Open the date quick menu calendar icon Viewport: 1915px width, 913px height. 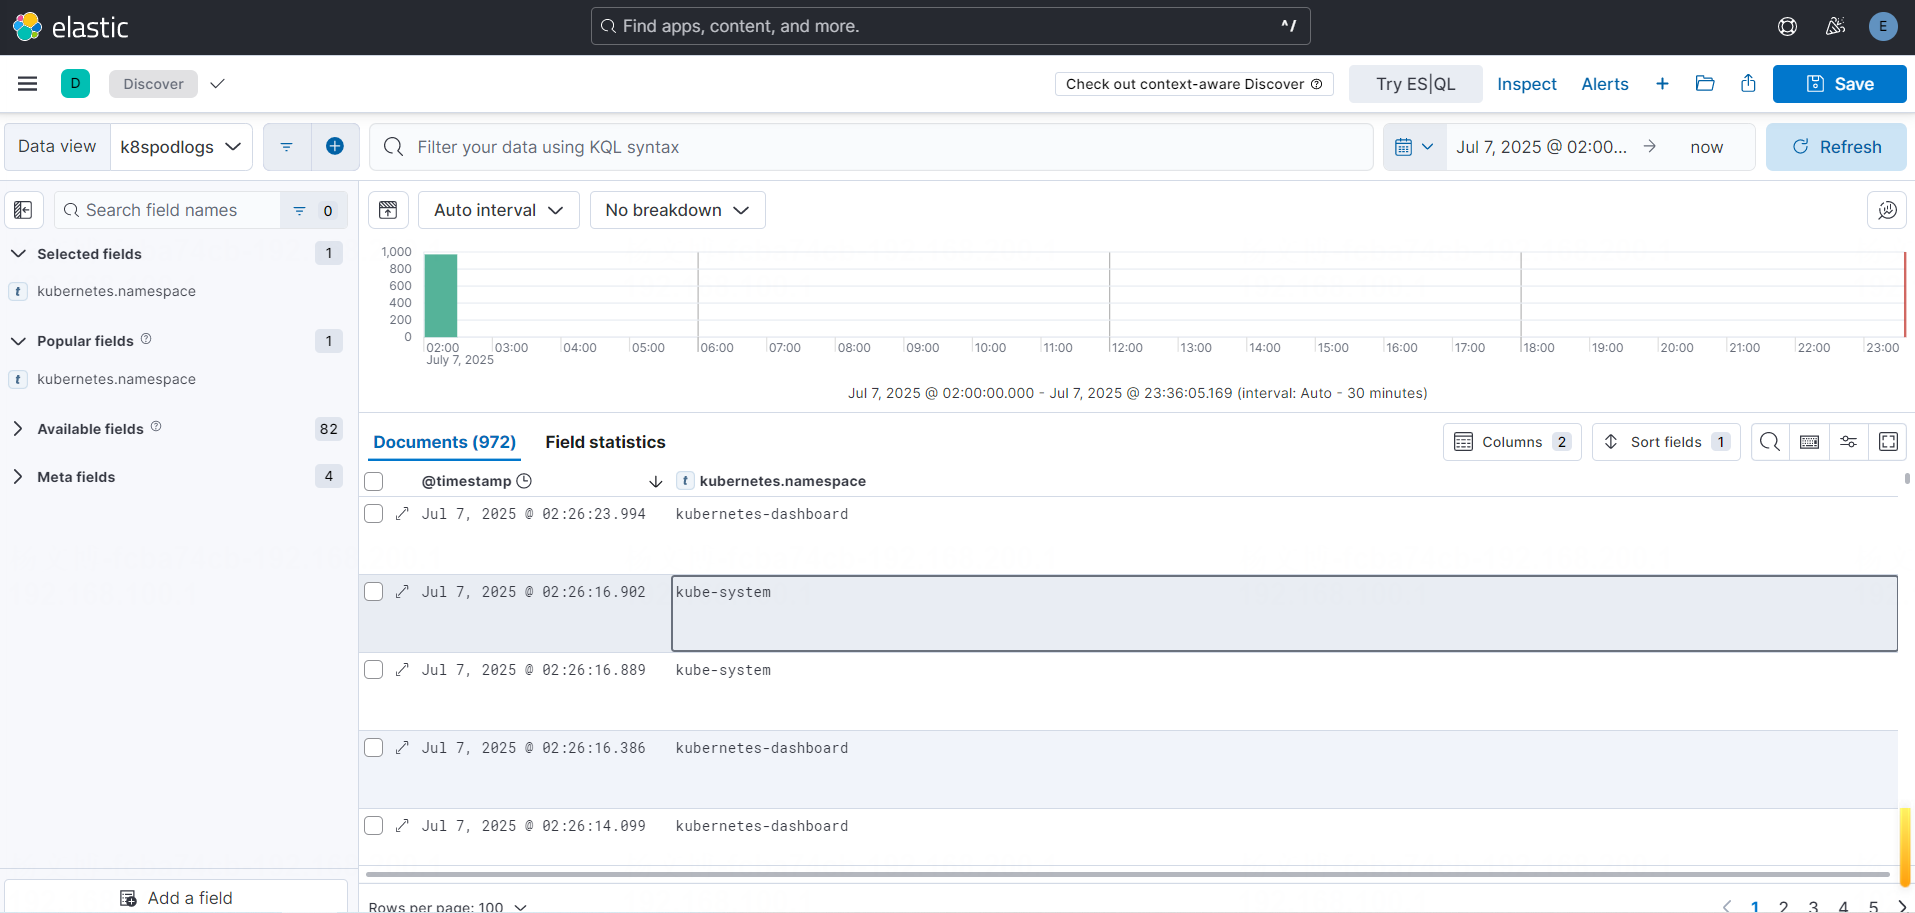pyautogui.click(x=1413, y=147)
